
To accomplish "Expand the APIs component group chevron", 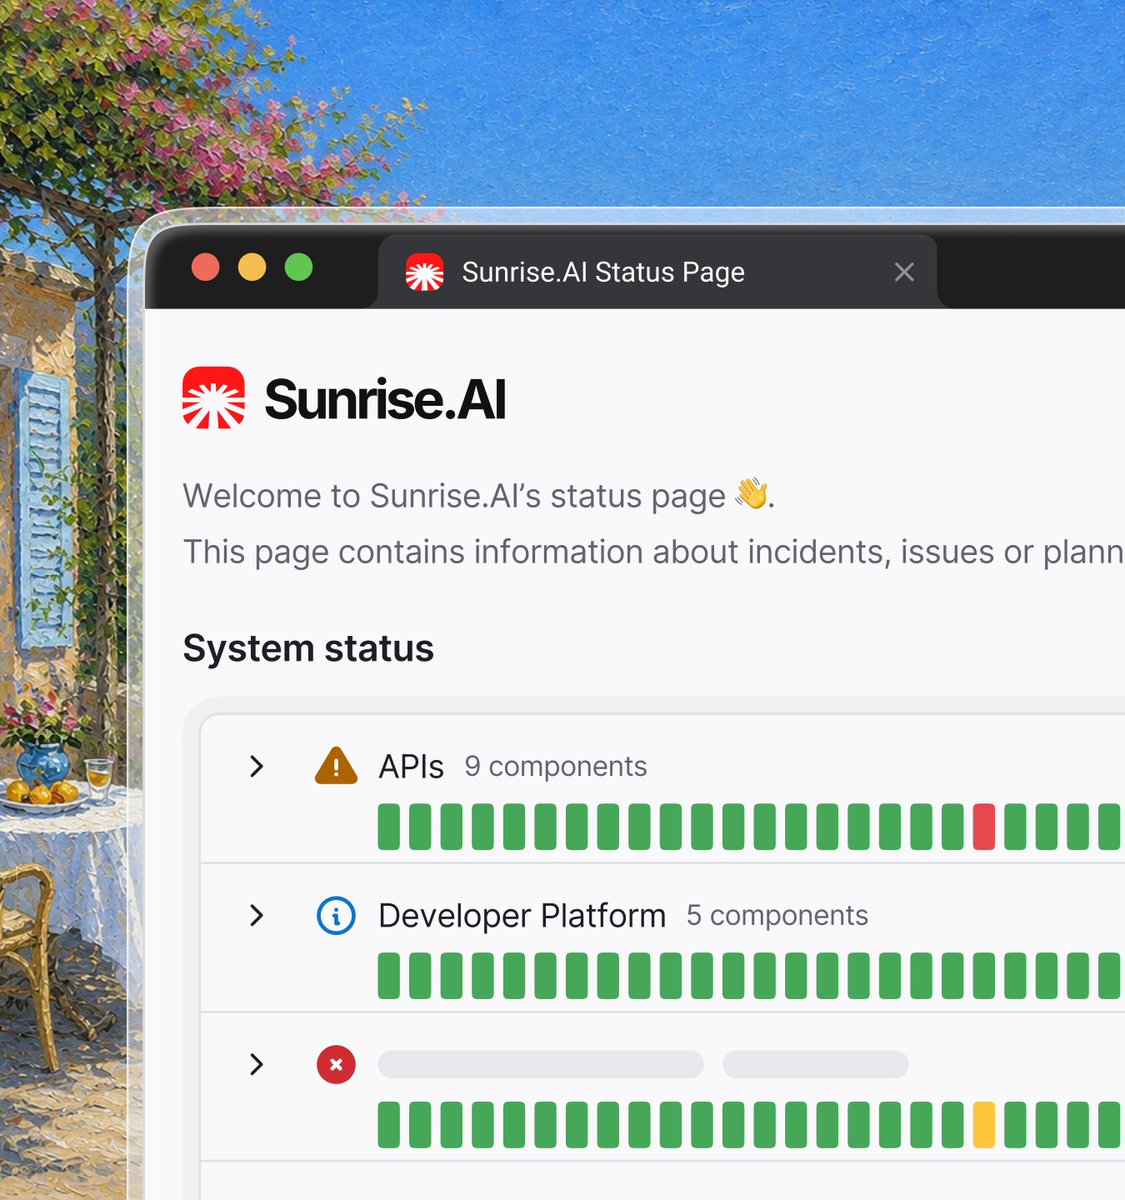I will pyautogui.click(x=257, y=766).
